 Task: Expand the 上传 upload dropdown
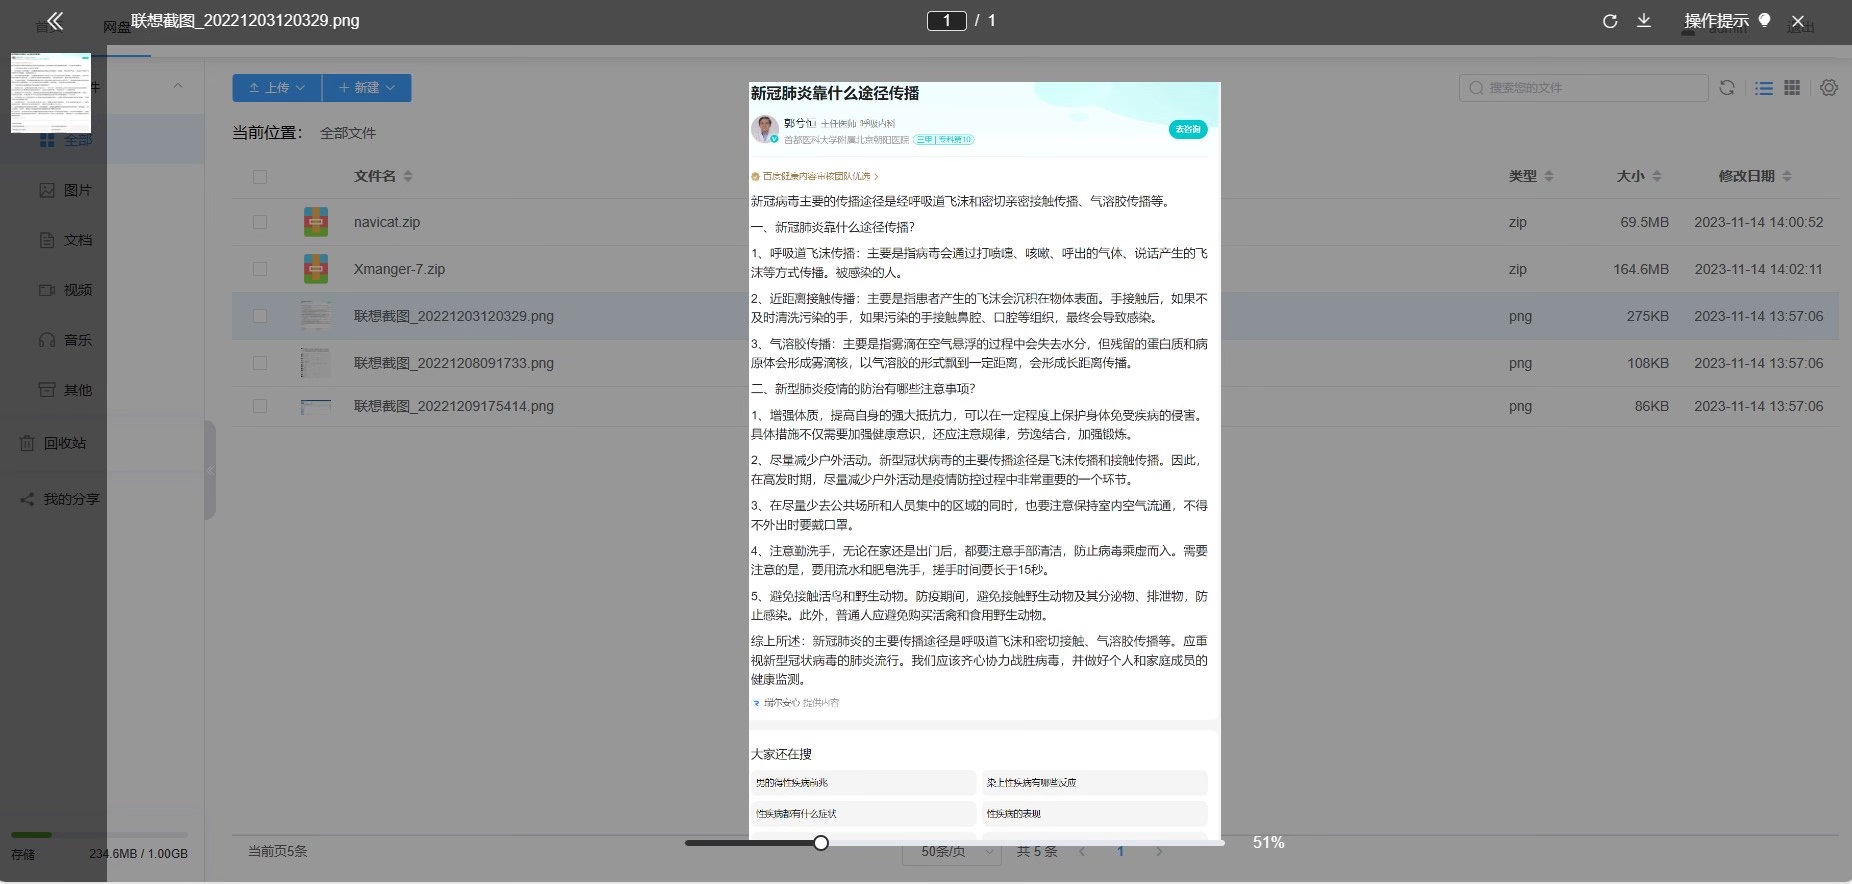tap(277, 88)
